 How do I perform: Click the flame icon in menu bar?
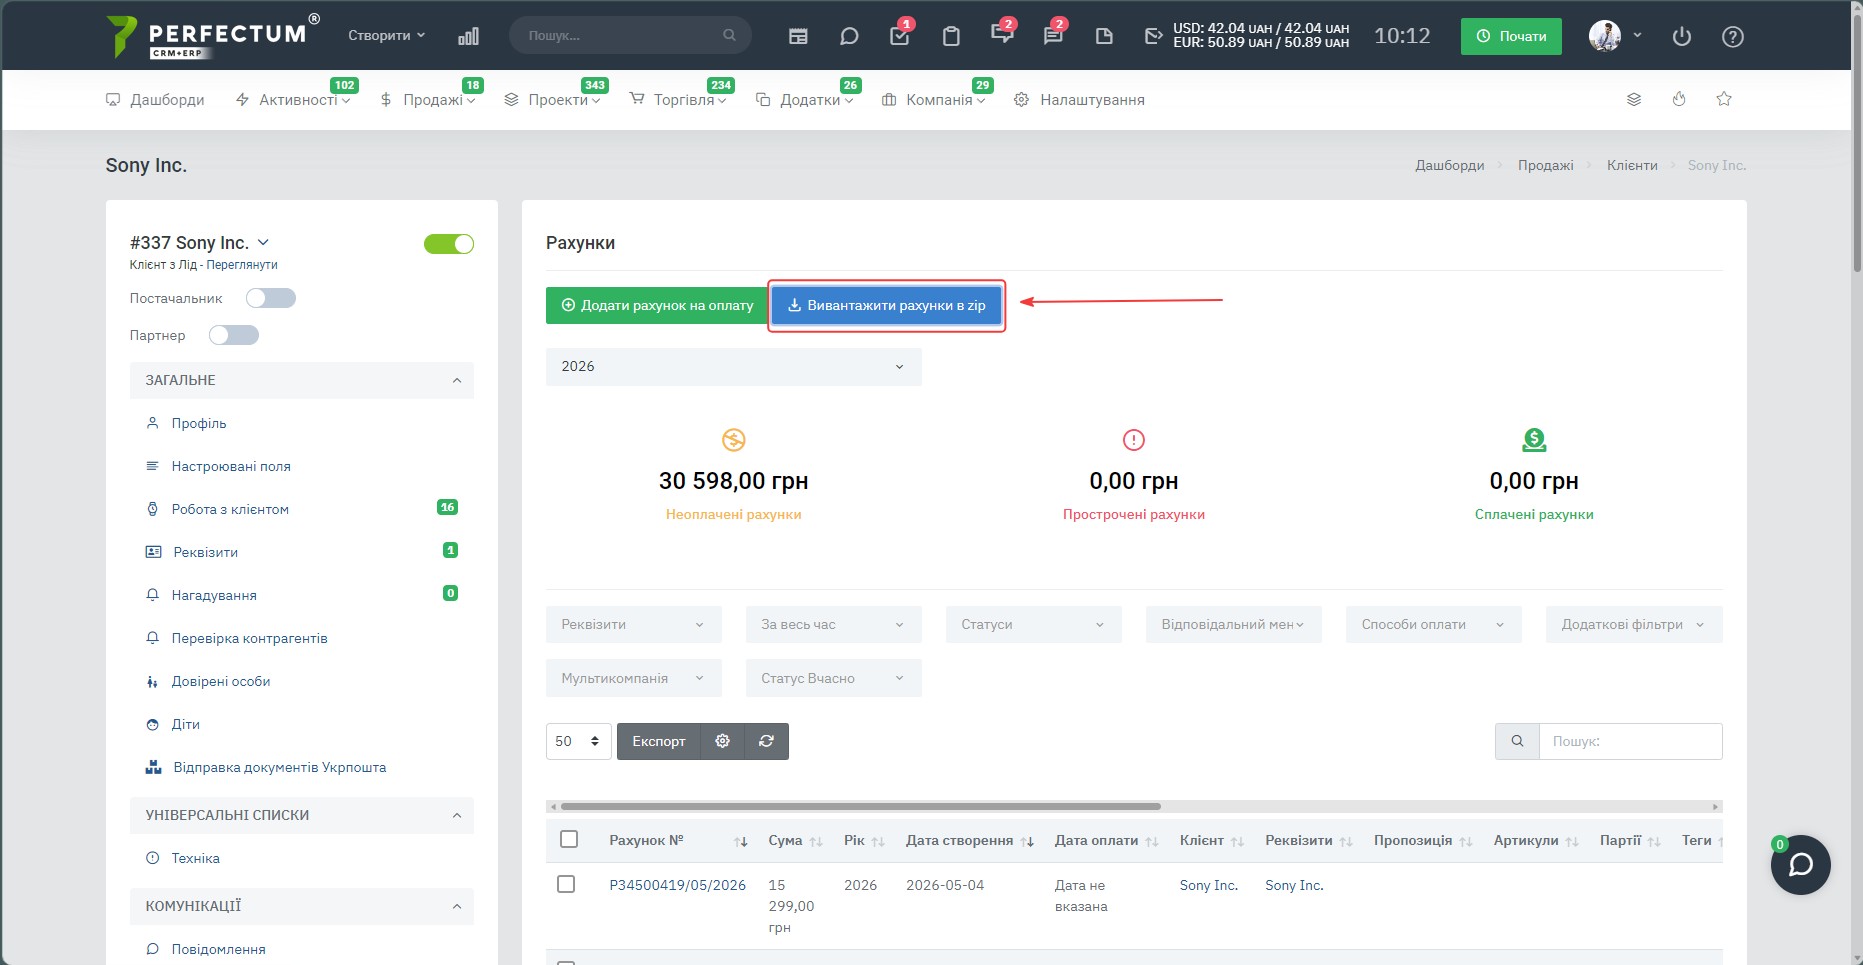pos(1679,99)
